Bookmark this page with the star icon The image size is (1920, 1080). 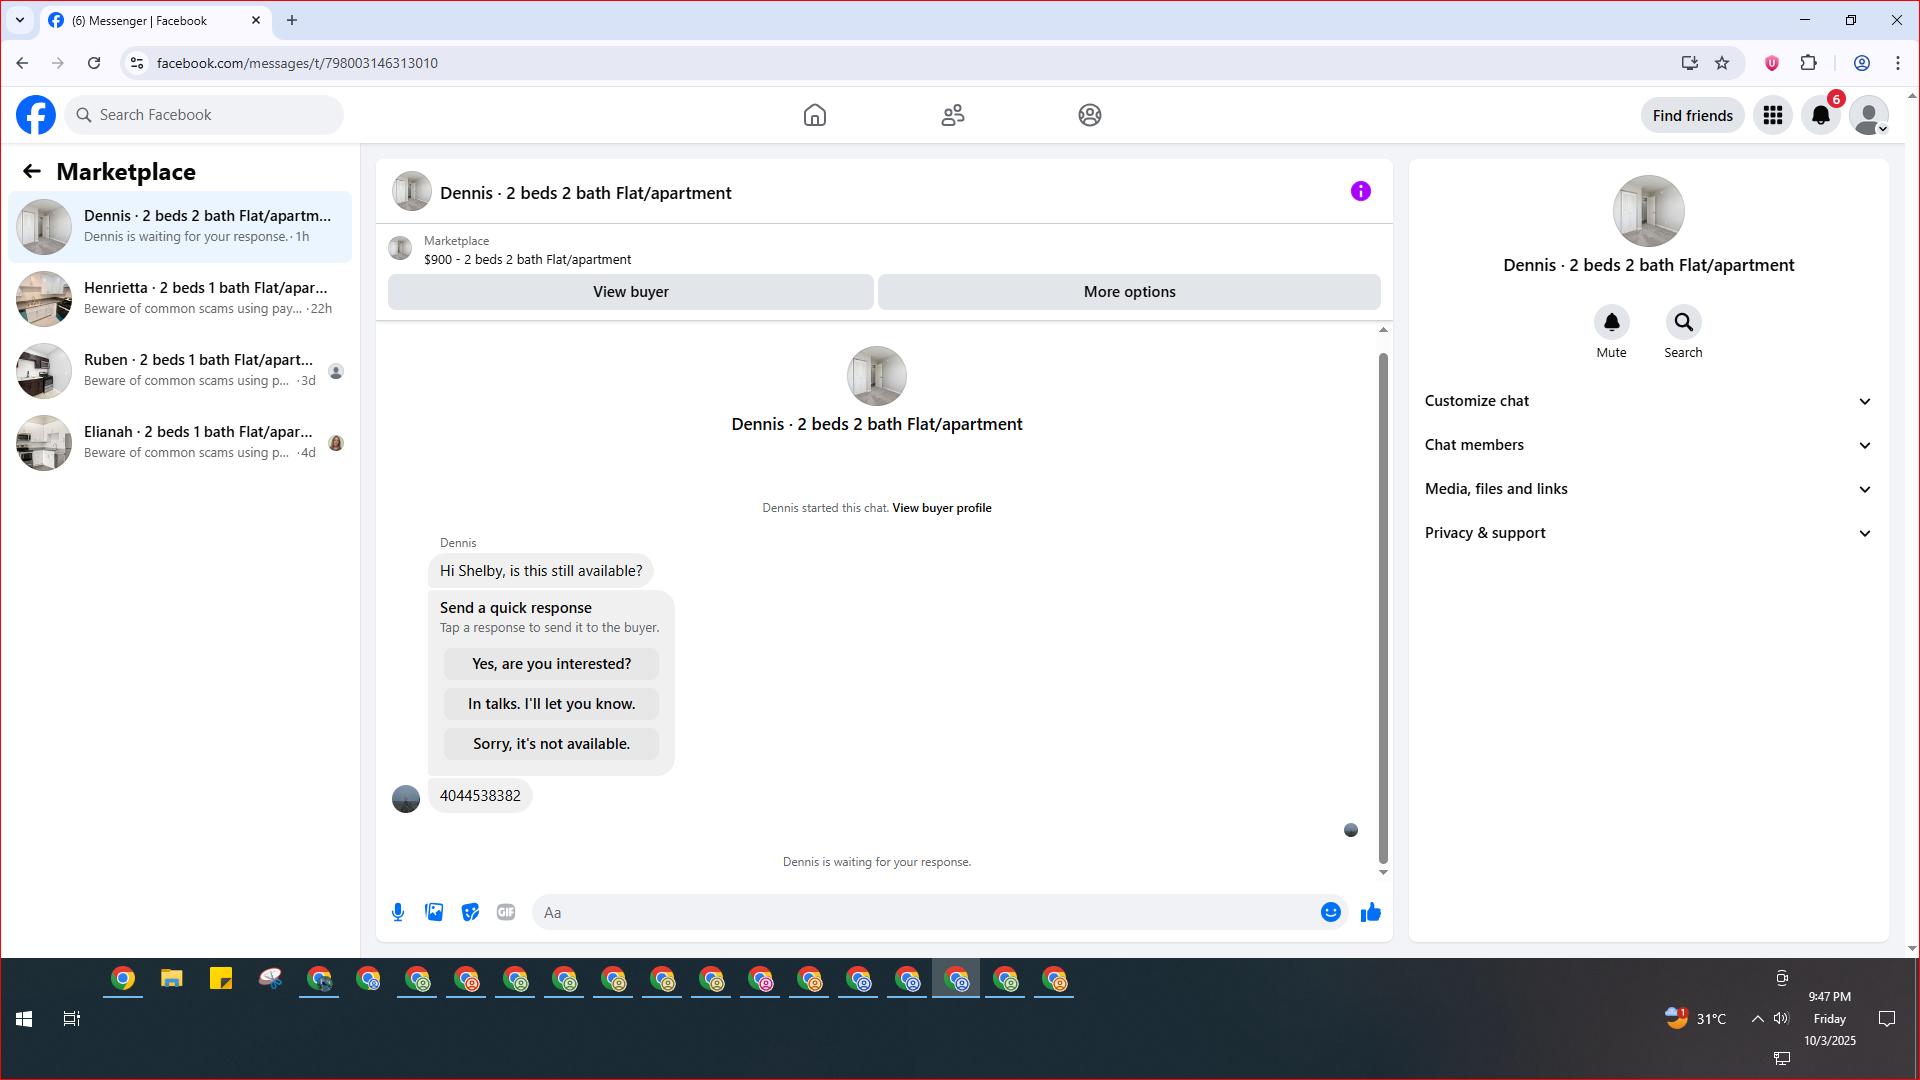click(1722, 63)
